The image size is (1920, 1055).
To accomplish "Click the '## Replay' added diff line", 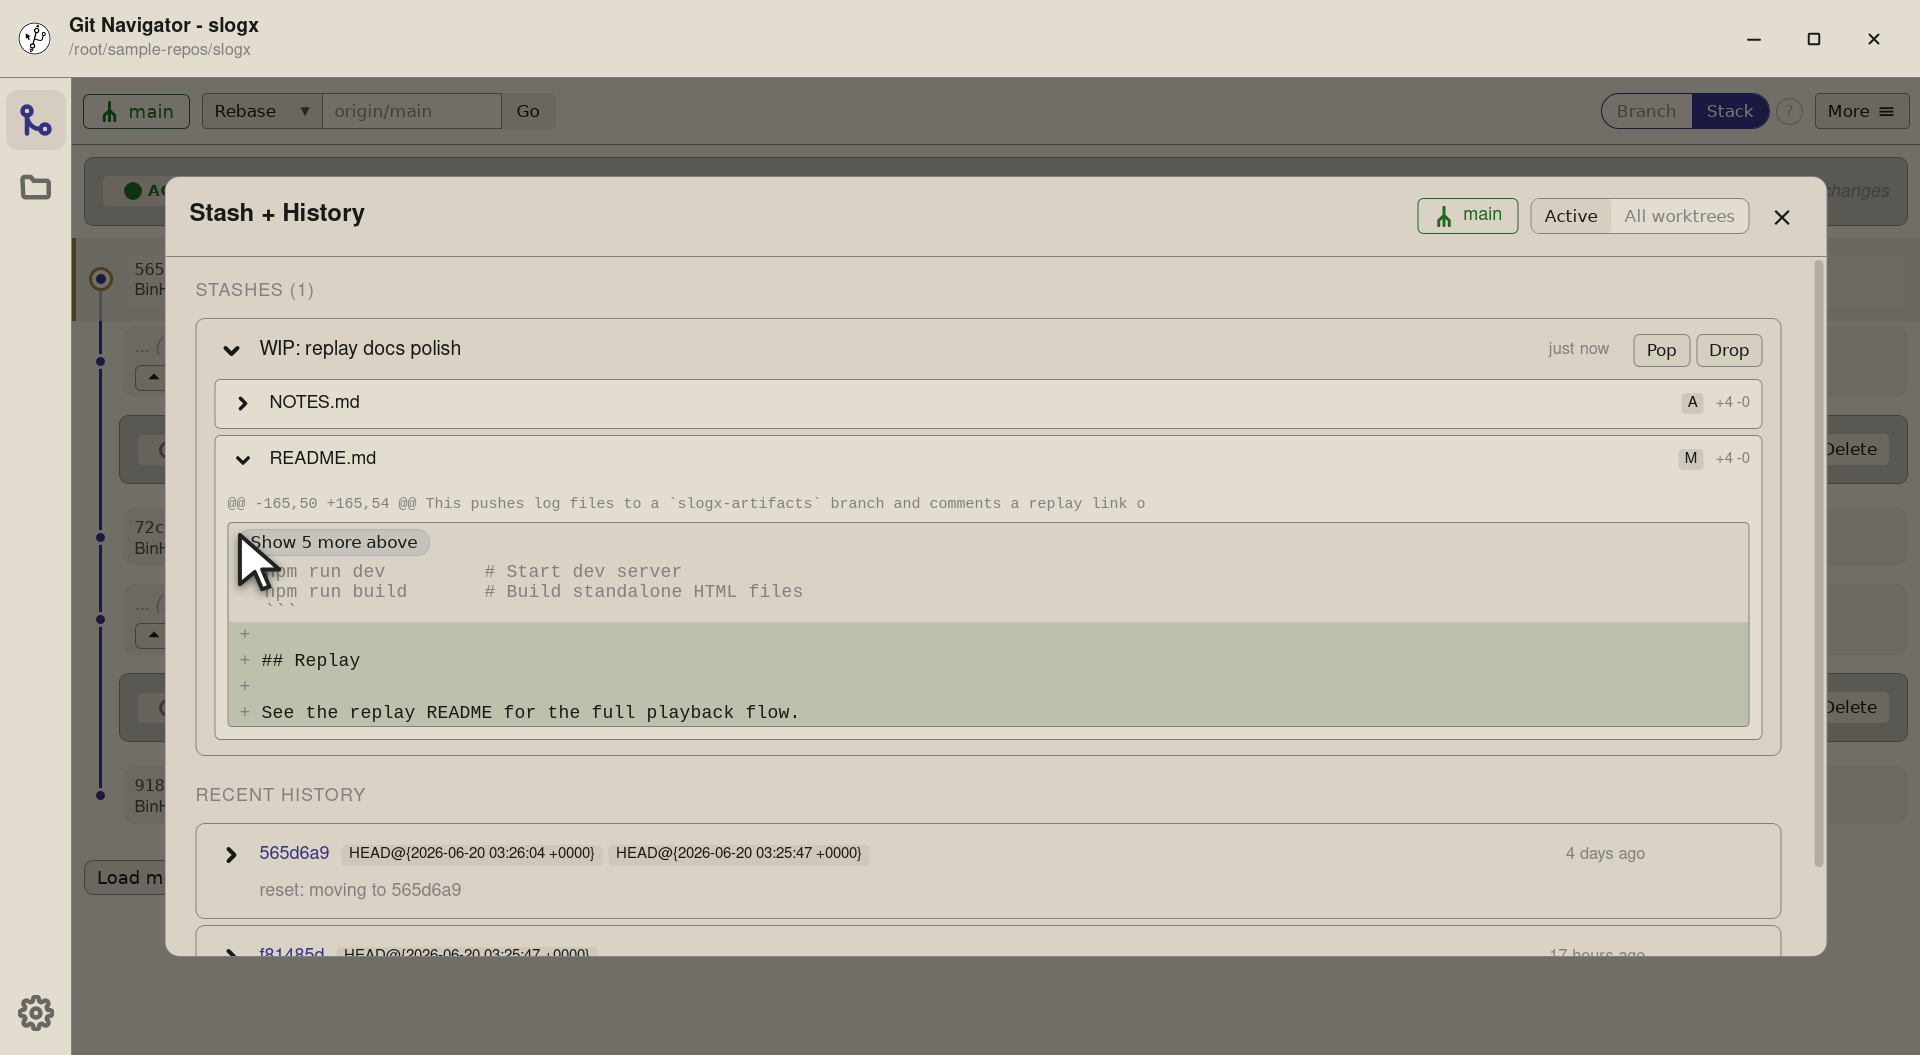I will point(988,660).
